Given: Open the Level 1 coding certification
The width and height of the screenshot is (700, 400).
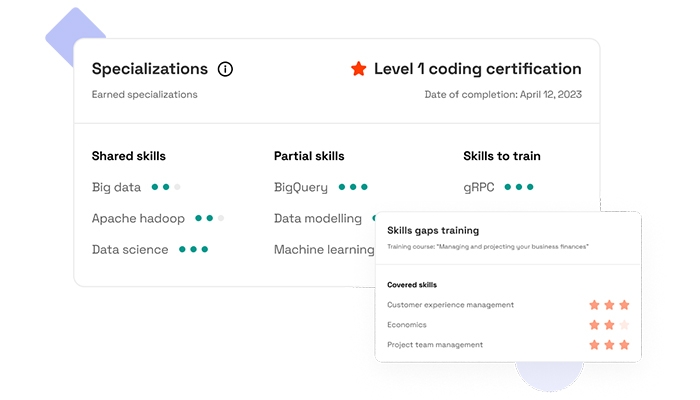Looking at the screenshot, I should point(477,69).
